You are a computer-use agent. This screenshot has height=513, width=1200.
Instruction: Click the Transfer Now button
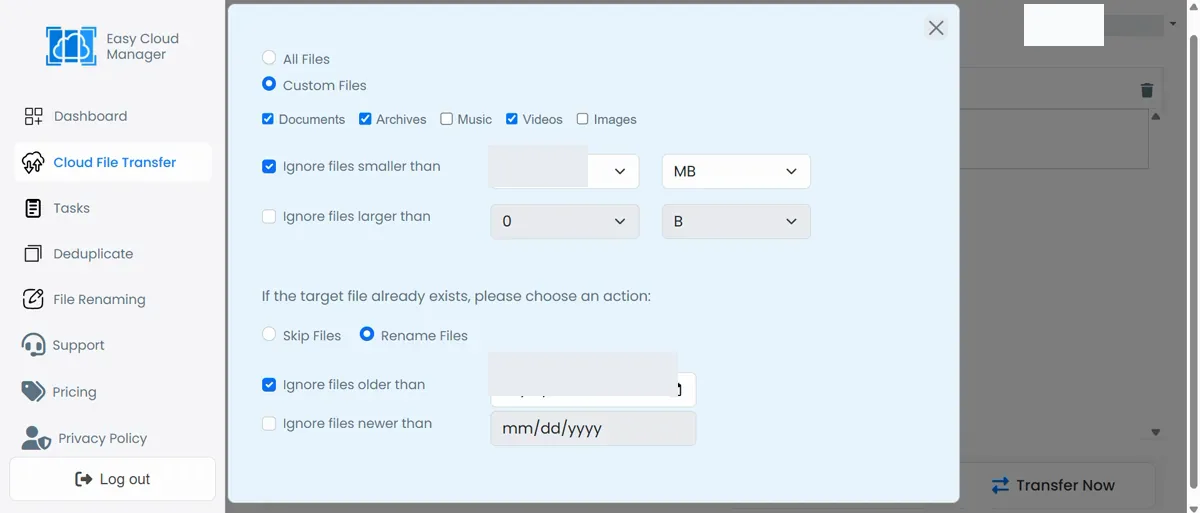tap(1053, 485)
